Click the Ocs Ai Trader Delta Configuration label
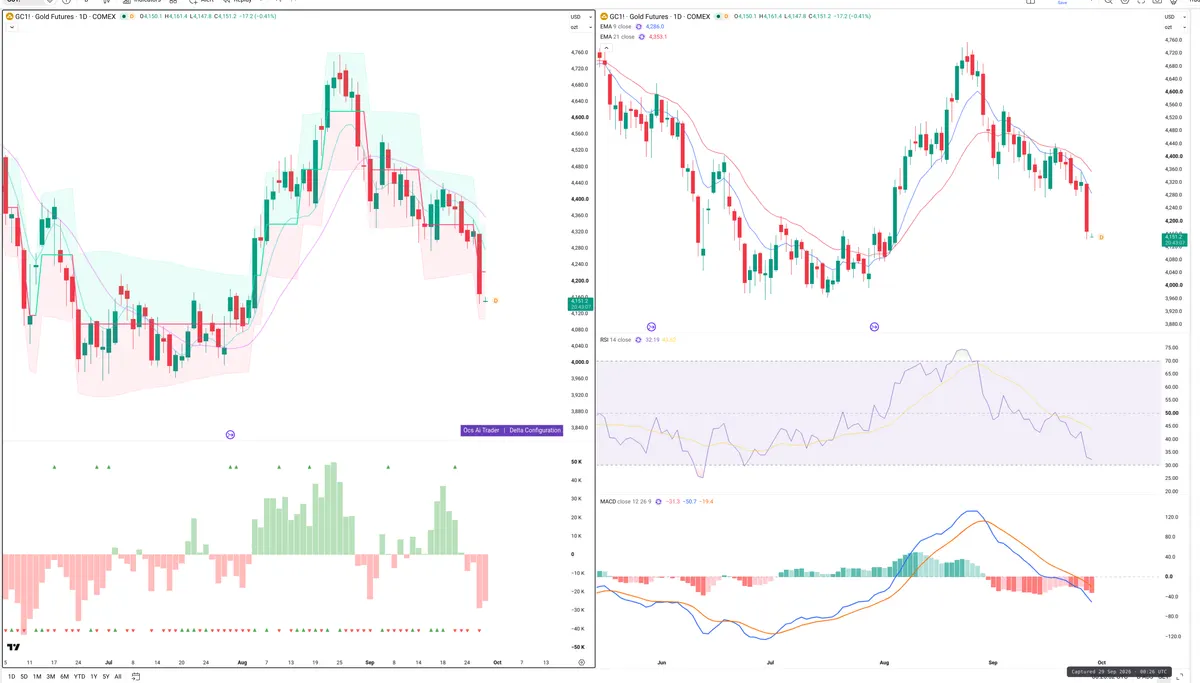The image size is (1200, 683). point(512,430)
